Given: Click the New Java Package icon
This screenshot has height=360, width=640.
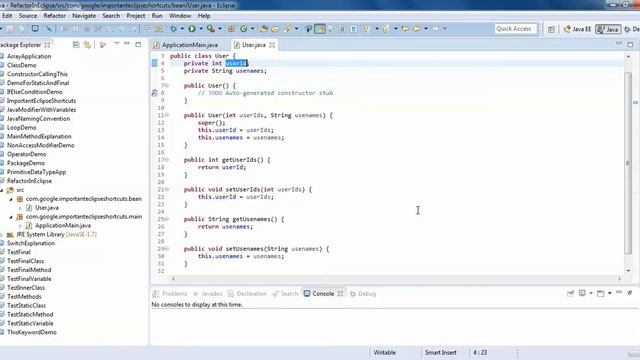Looking at the screenshot, I should click(231, 29).
